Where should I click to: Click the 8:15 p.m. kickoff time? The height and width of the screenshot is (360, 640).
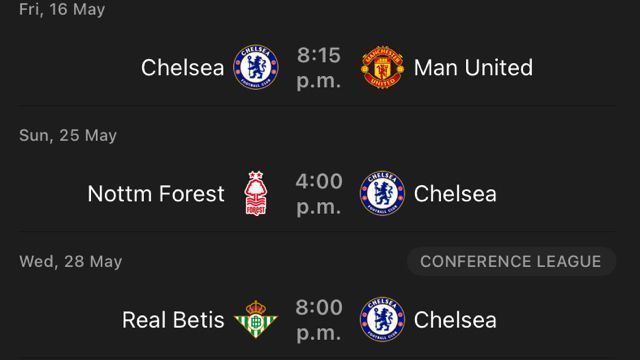tap(319, 68)
